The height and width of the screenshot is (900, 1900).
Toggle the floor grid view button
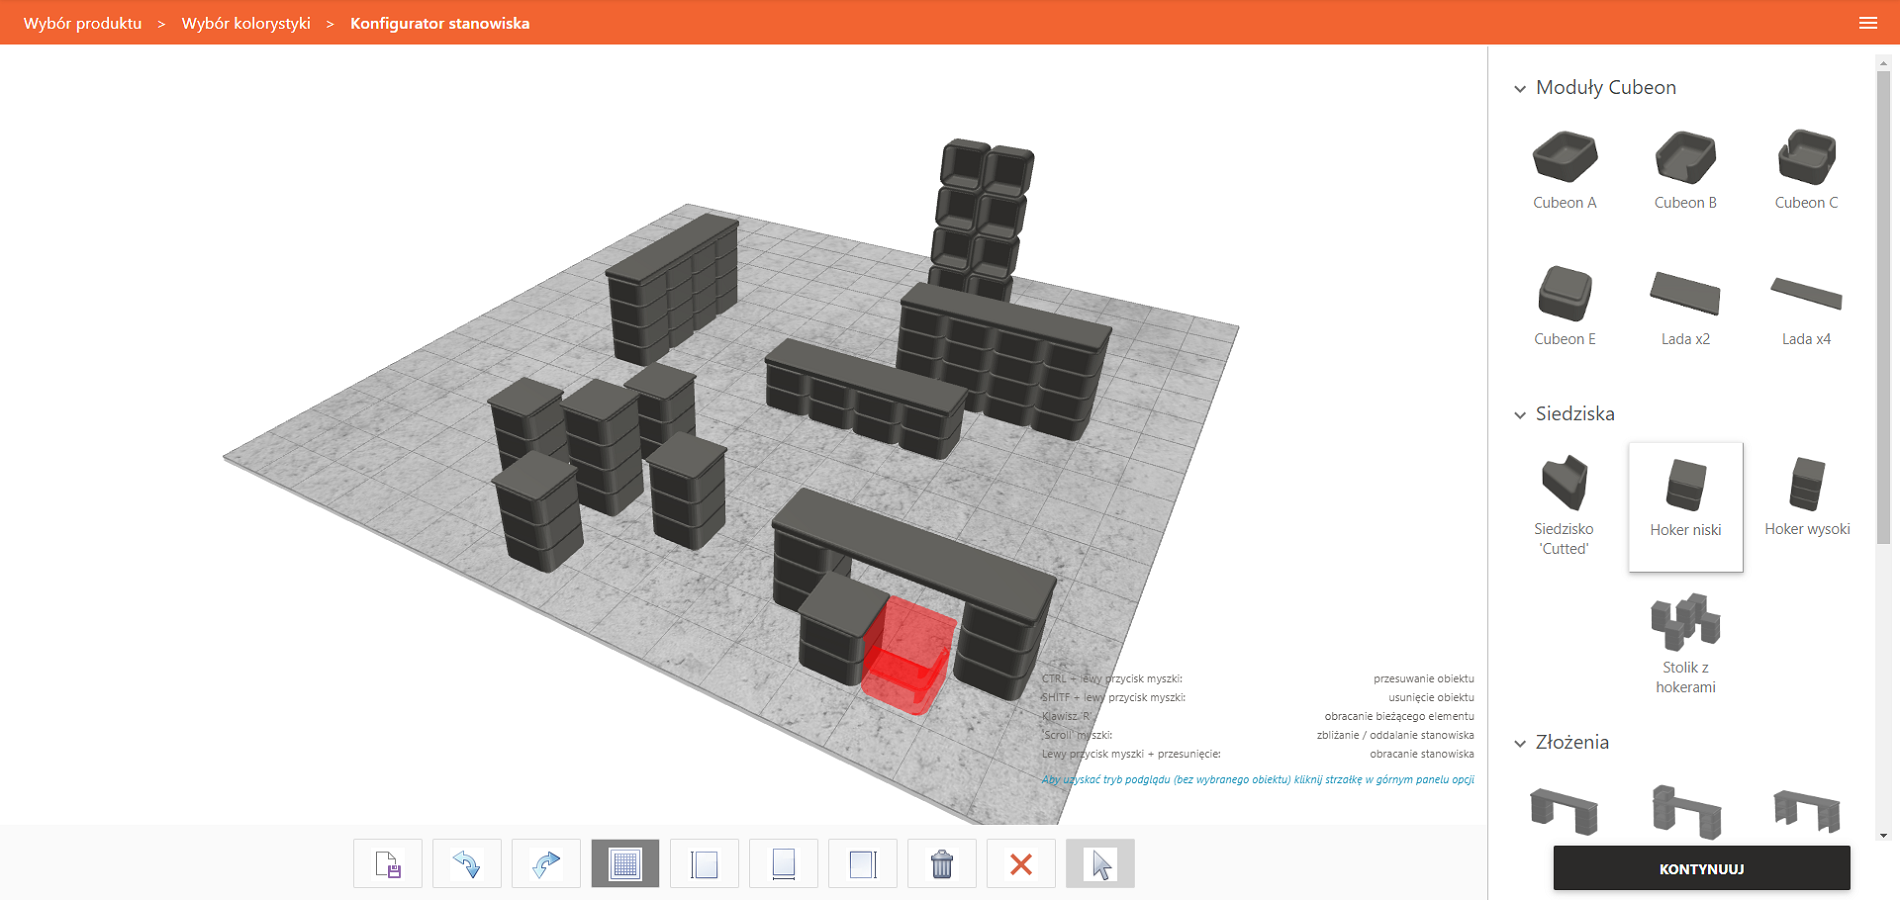click(625, 863)
